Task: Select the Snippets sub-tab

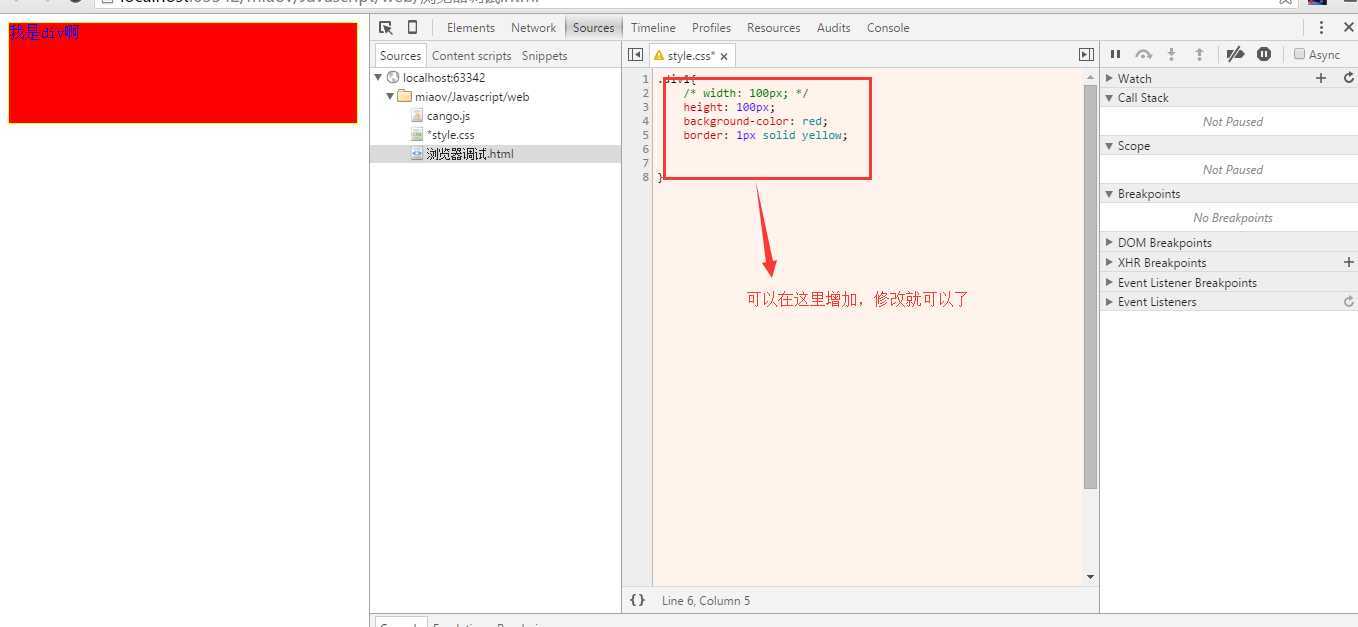Action: 544,56
